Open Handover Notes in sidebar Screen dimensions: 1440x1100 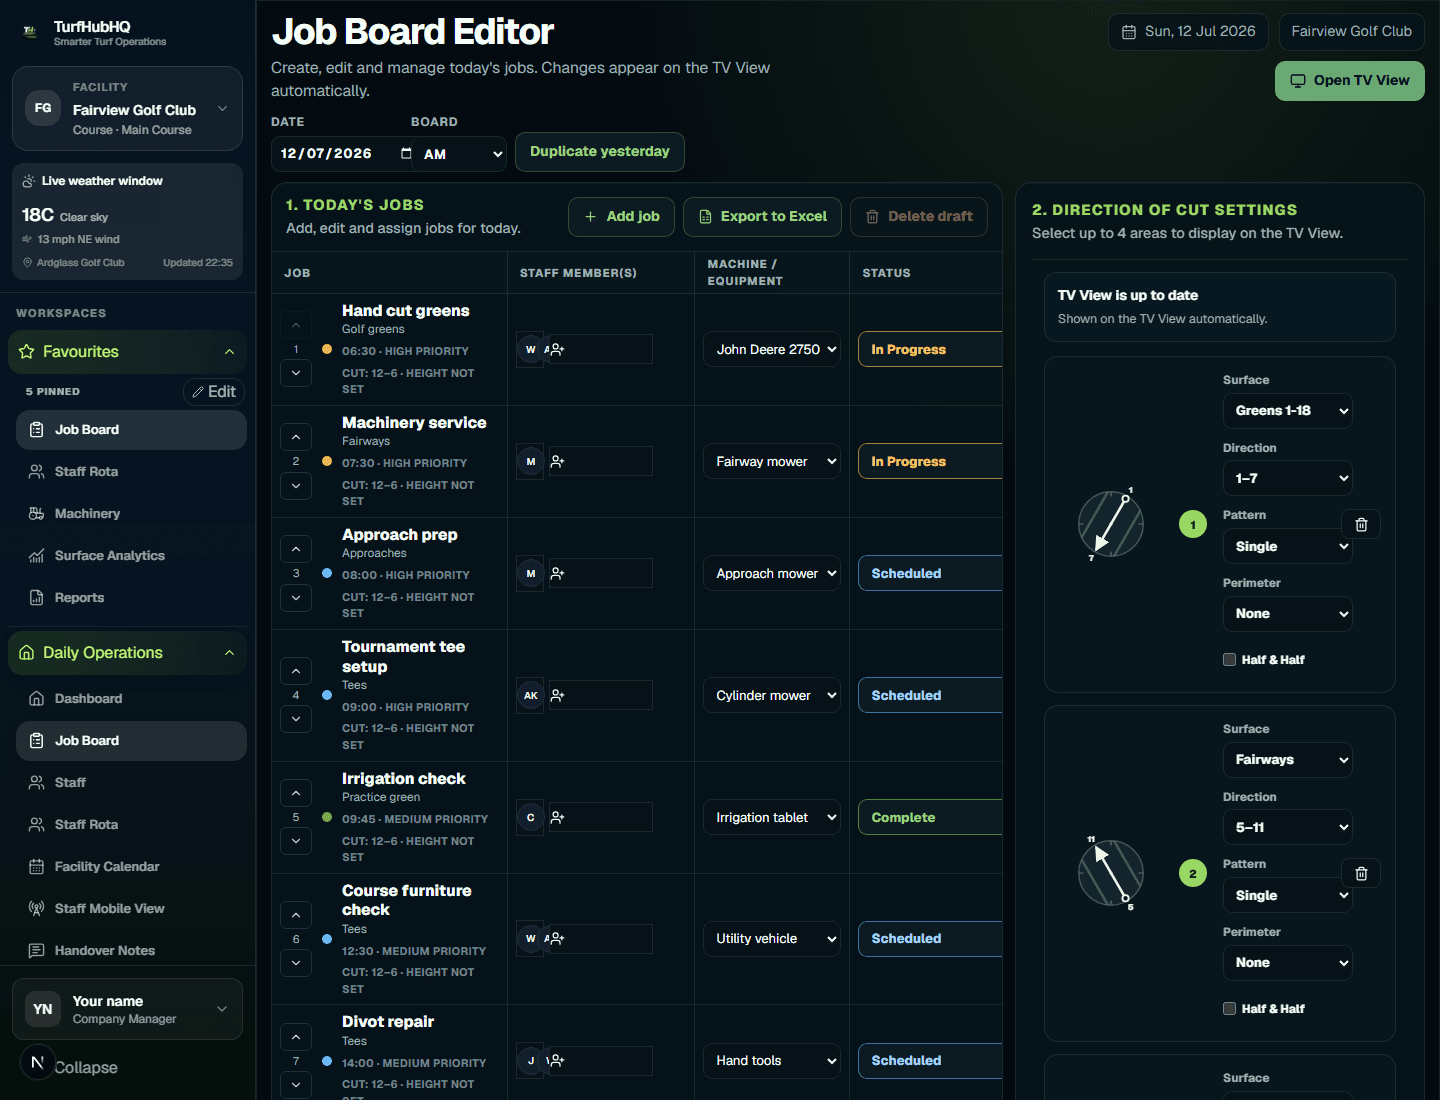pyautogui.click(x=131, y=951)
